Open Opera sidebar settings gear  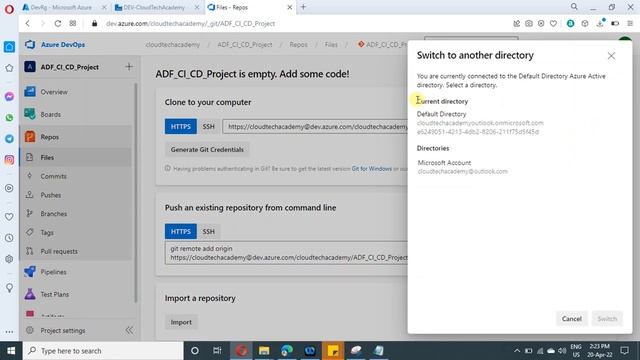[9, 259]
